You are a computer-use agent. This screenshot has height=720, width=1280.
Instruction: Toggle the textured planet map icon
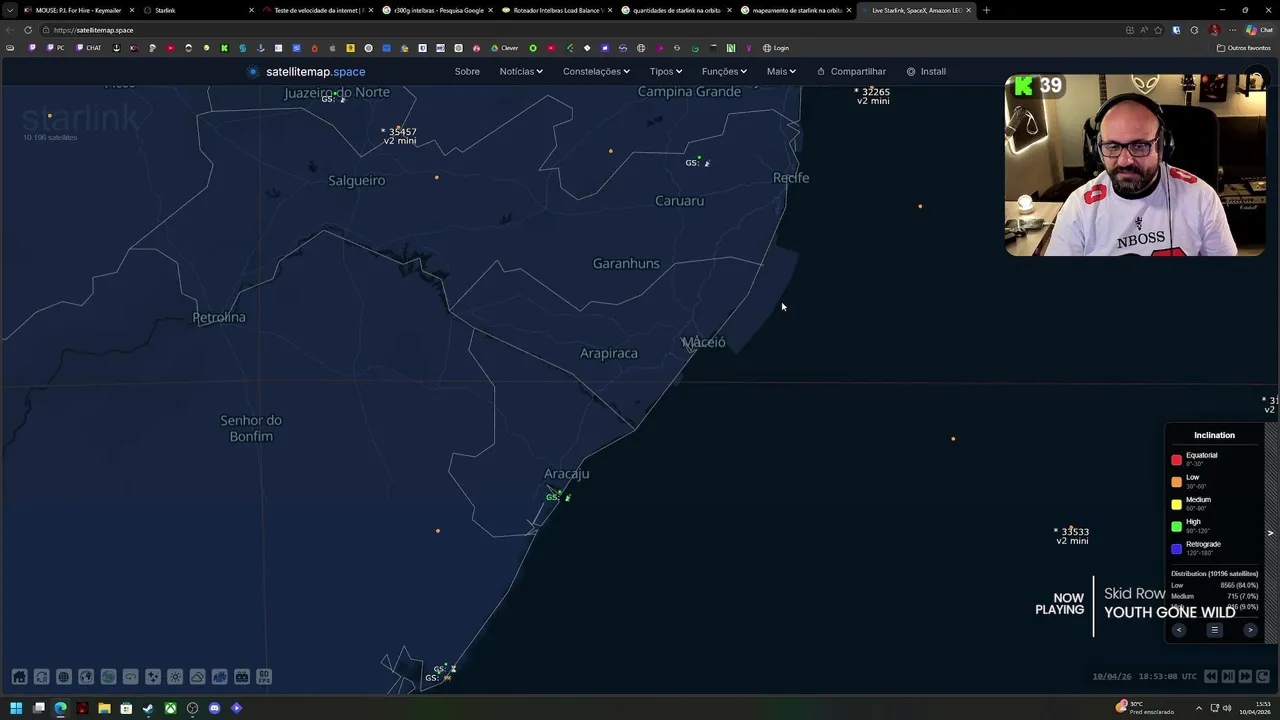click(x=108, y=677)
